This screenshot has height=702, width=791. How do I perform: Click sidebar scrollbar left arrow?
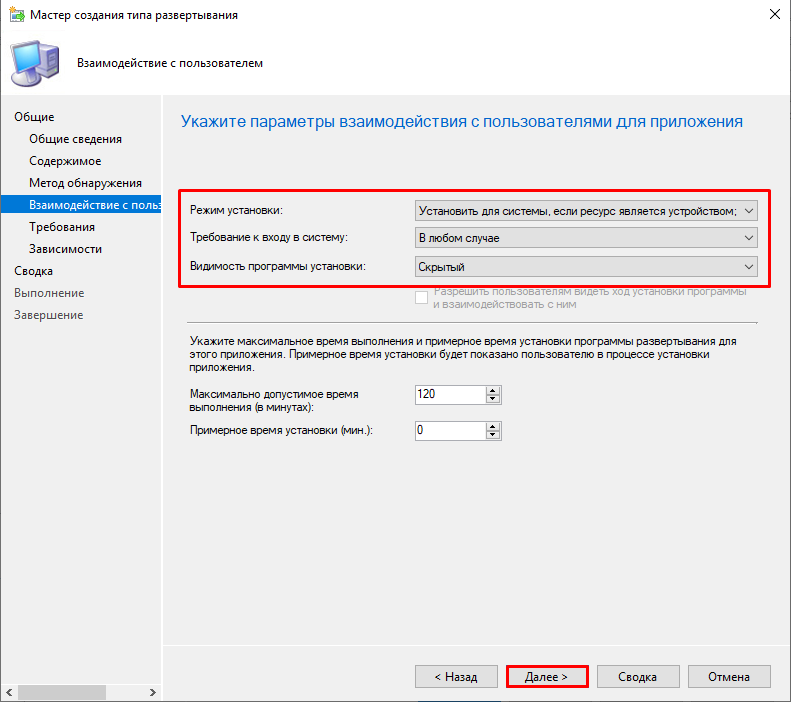(9, 692)
